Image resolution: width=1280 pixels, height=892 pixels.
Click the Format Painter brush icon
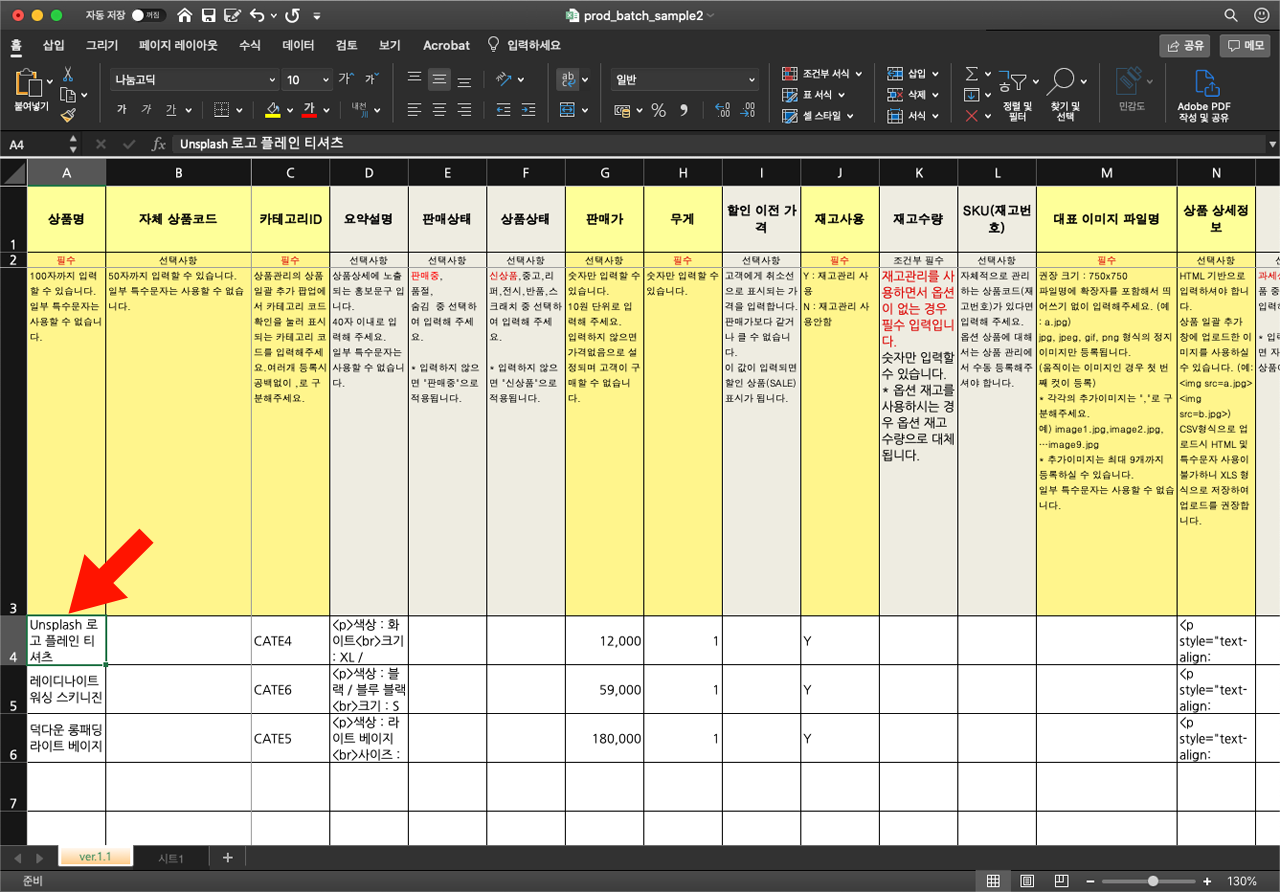tap(68, 115)
